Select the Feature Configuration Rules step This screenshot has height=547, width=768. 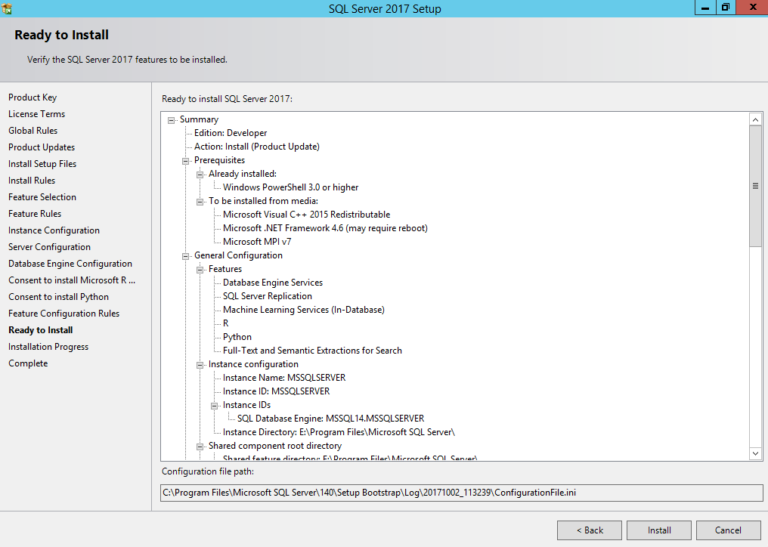click(x=64, y=313)
